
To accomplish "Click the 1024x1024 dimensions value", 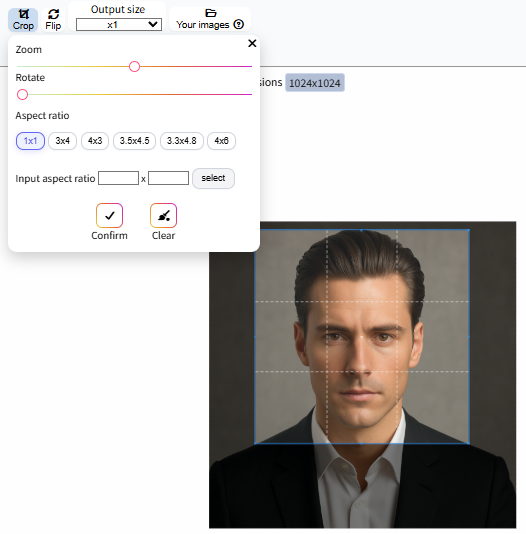I will [x=315, y=83].
